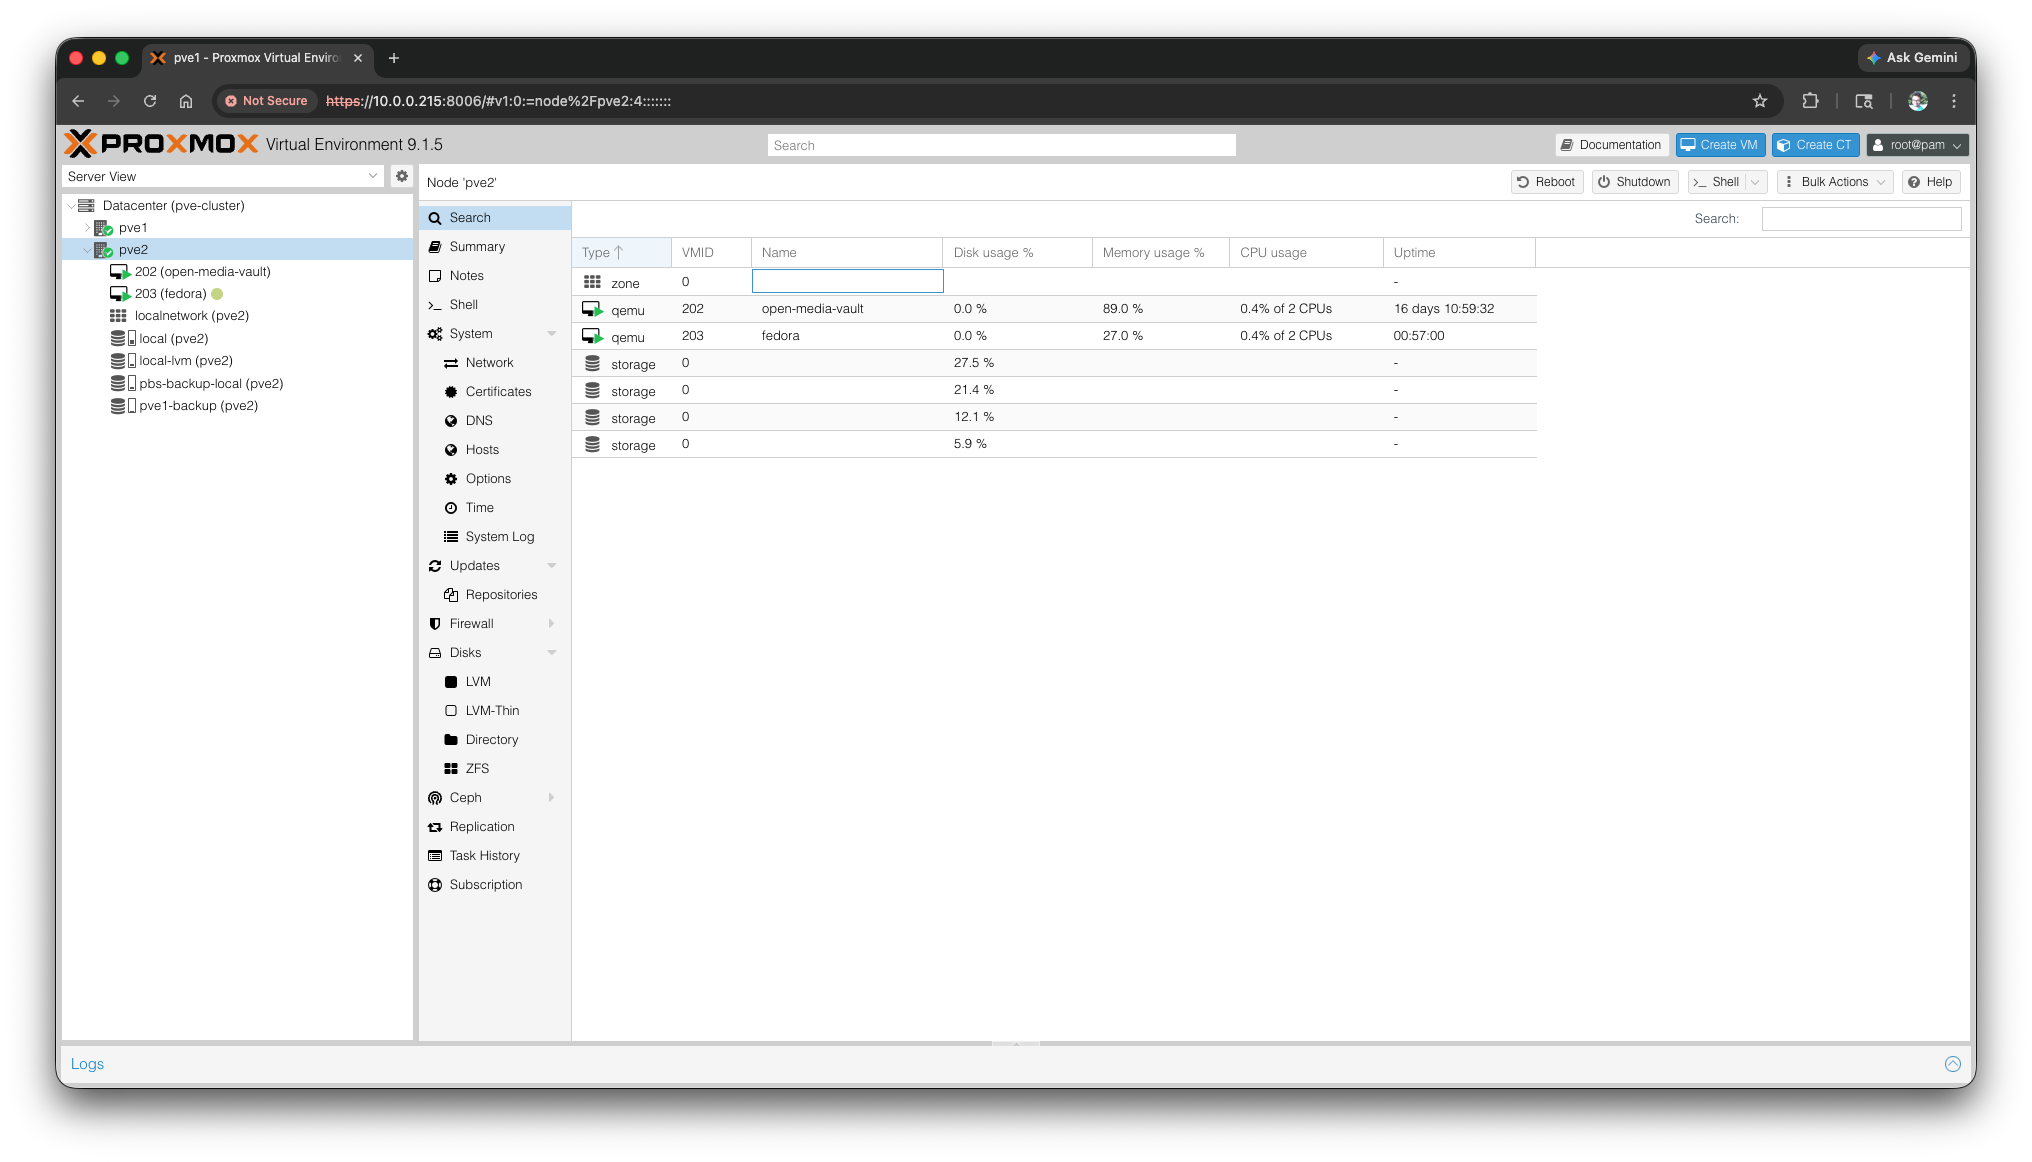The height and width of the screenshot is (1162, 2032).
Task: Open pbs-backup-local (pve2) storage in tree
Action: point(210,384)
